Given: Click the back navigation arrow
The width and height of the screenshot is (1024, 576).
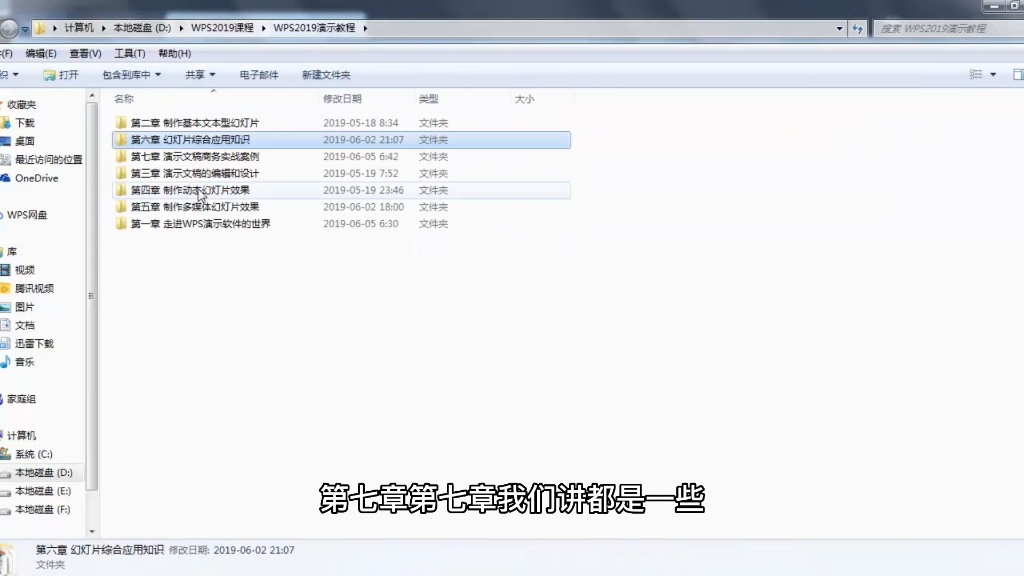Looking at the screenshot, I should click(x=10, y=27).
